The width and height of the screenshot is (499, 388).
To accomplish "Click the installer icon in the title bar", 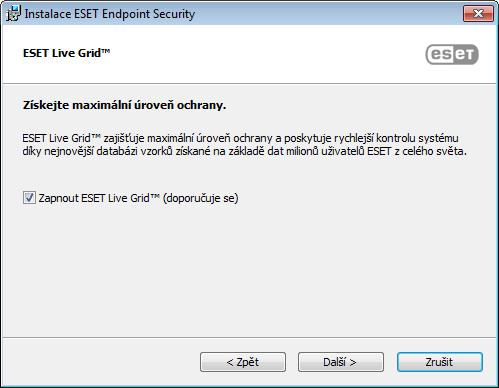I will point(13,13).
